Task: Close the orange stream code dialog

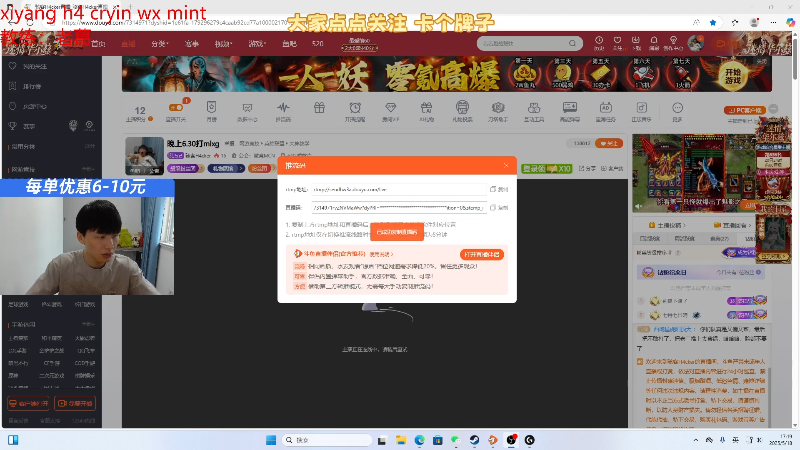Action: pos(506,165)
